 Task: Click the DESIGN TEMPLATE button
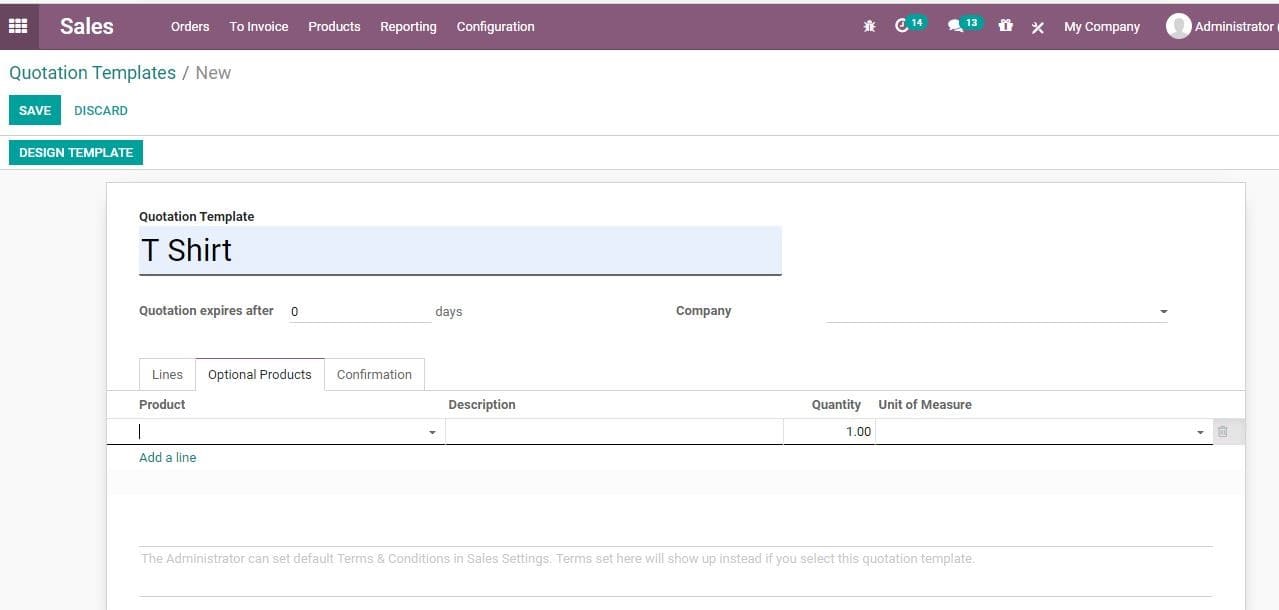point(75,152)
